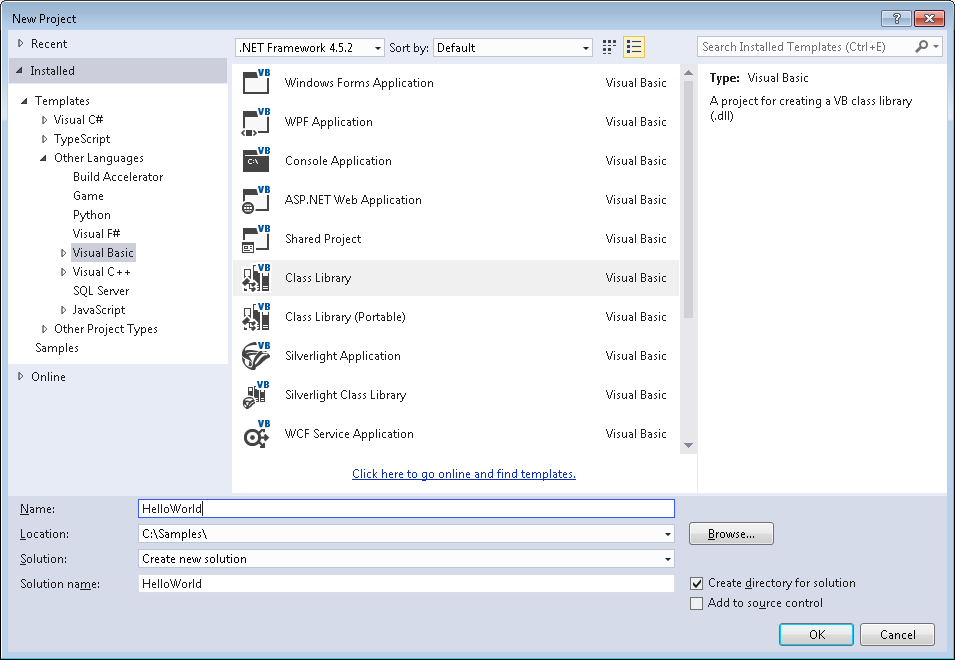This screenshot has width=955, height=660.
Task: Click the Windows Forms Application template icon
Action: (x=256, y=83)
